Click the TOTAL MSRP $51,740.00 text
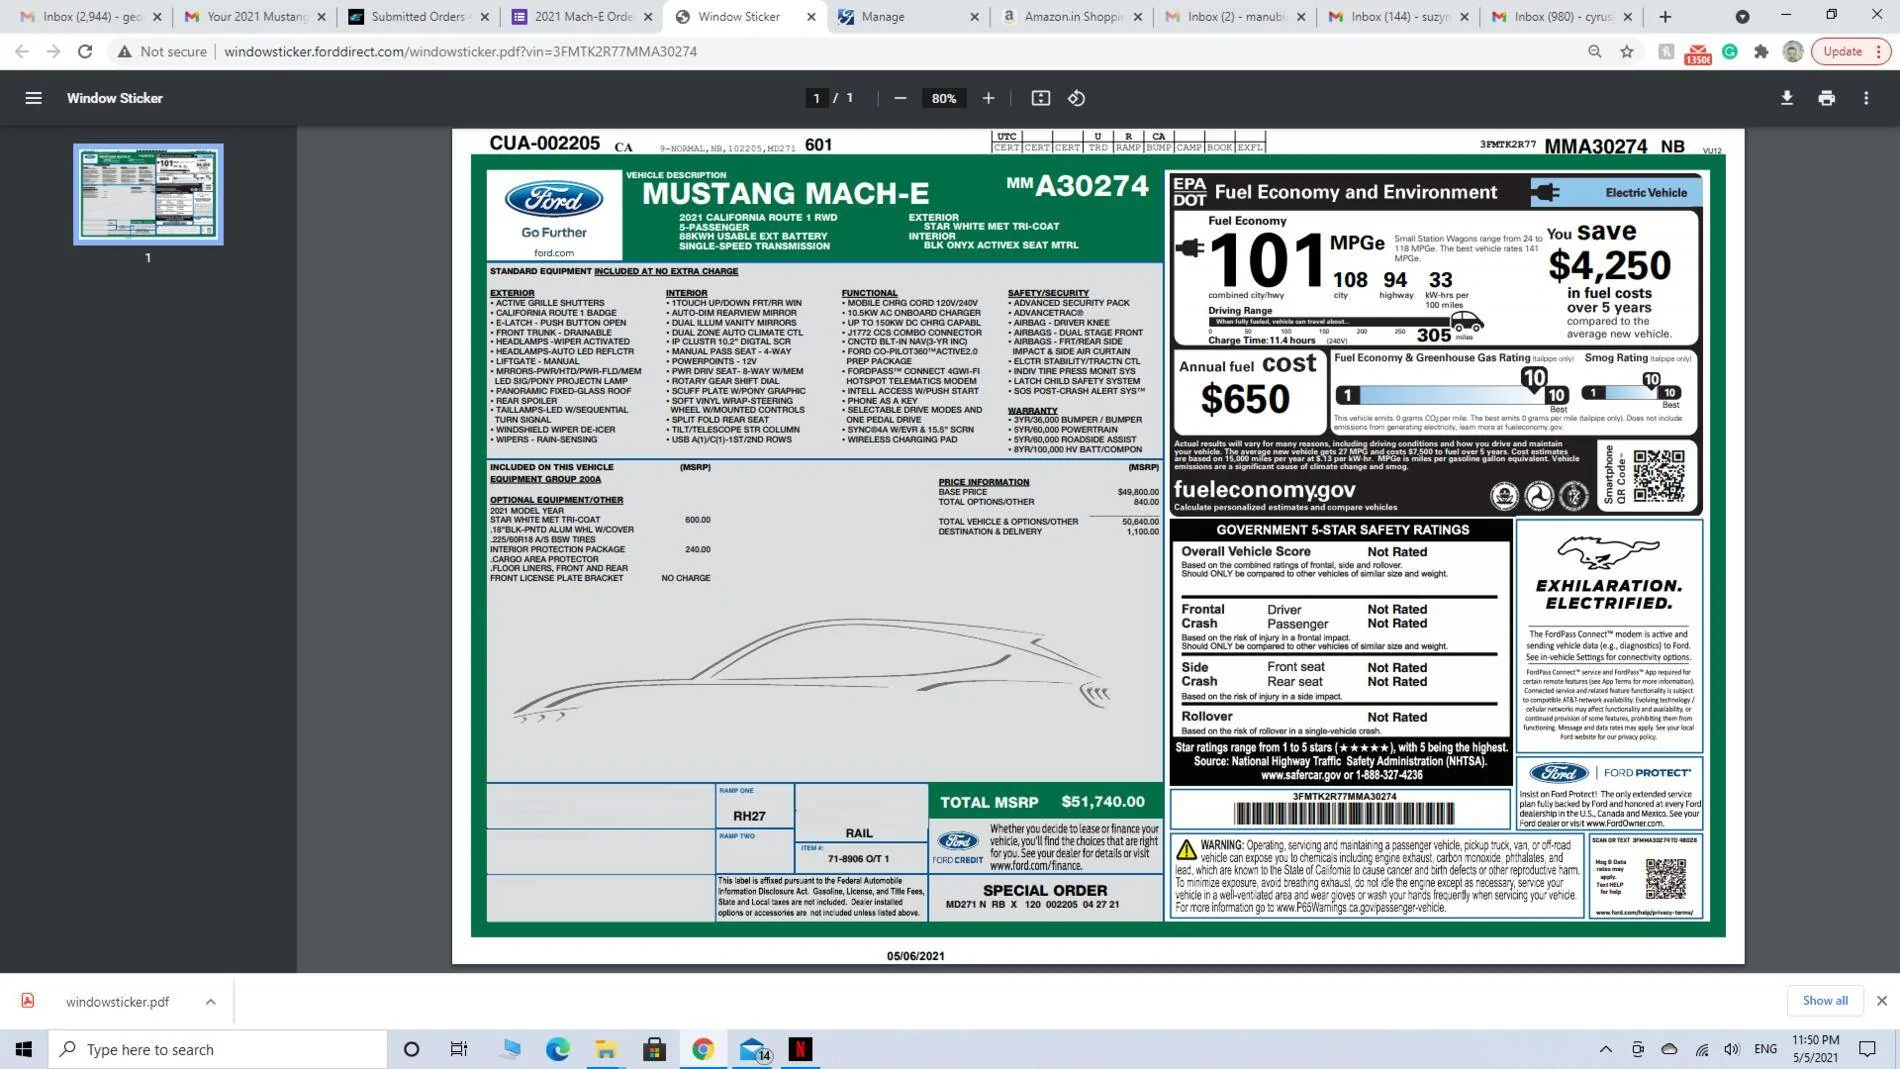Viewport: 1900px width, 1069px height. click(1042, 802)
